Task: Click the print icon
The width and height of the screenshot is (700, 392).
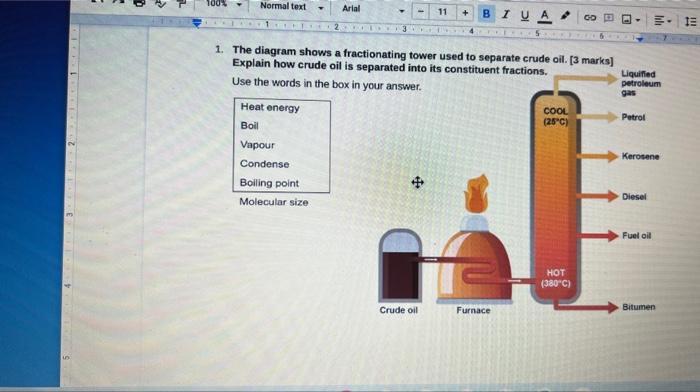Action: coord(139,3)
